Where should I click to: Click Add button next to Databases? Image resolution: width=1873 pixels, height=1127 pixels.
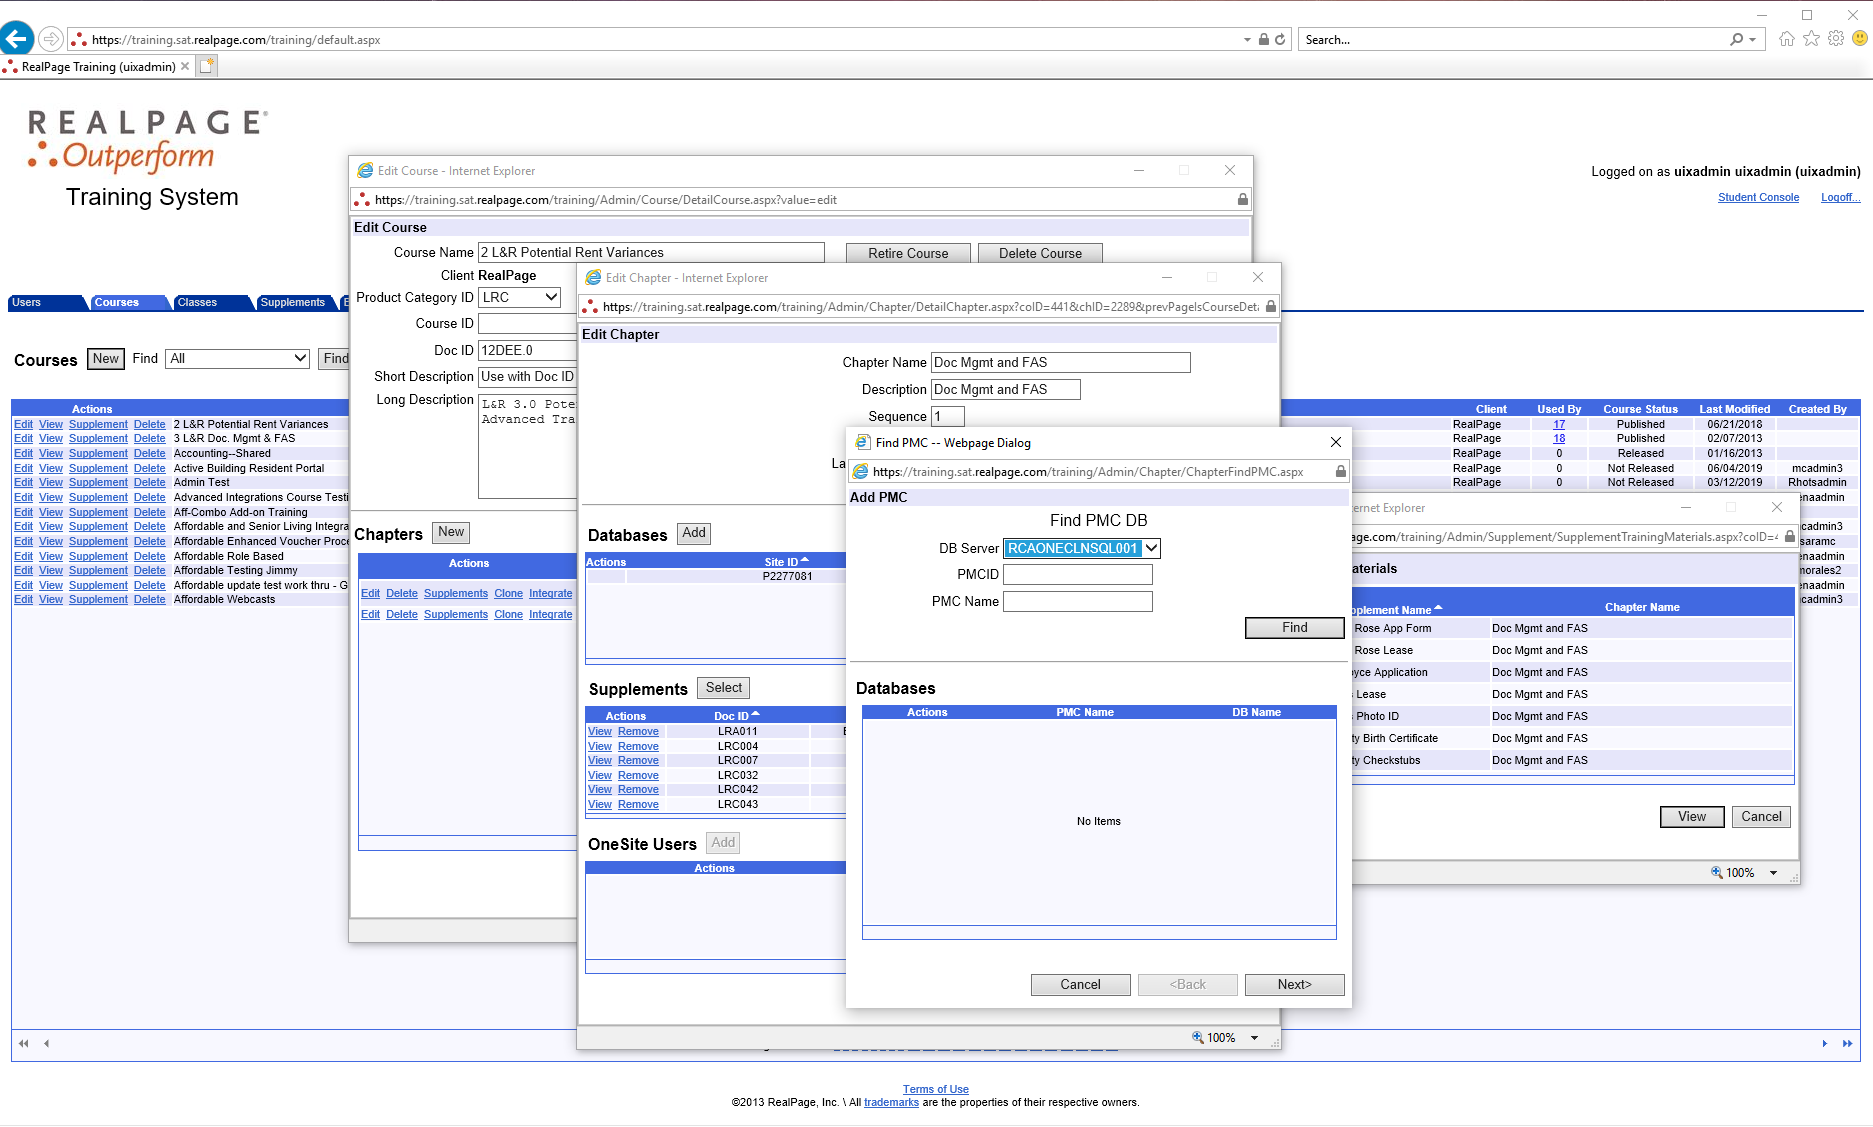pyautogui.click(x=694, y=533)
